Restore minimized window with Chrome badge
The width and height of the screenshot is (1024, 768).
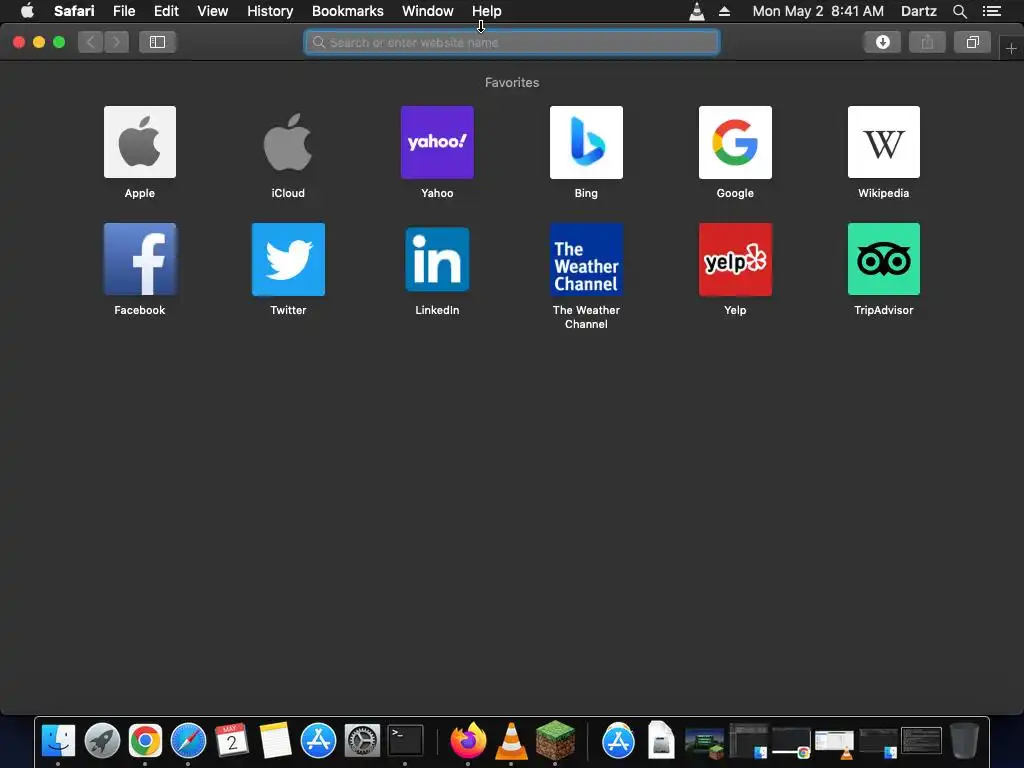(792, 741)
